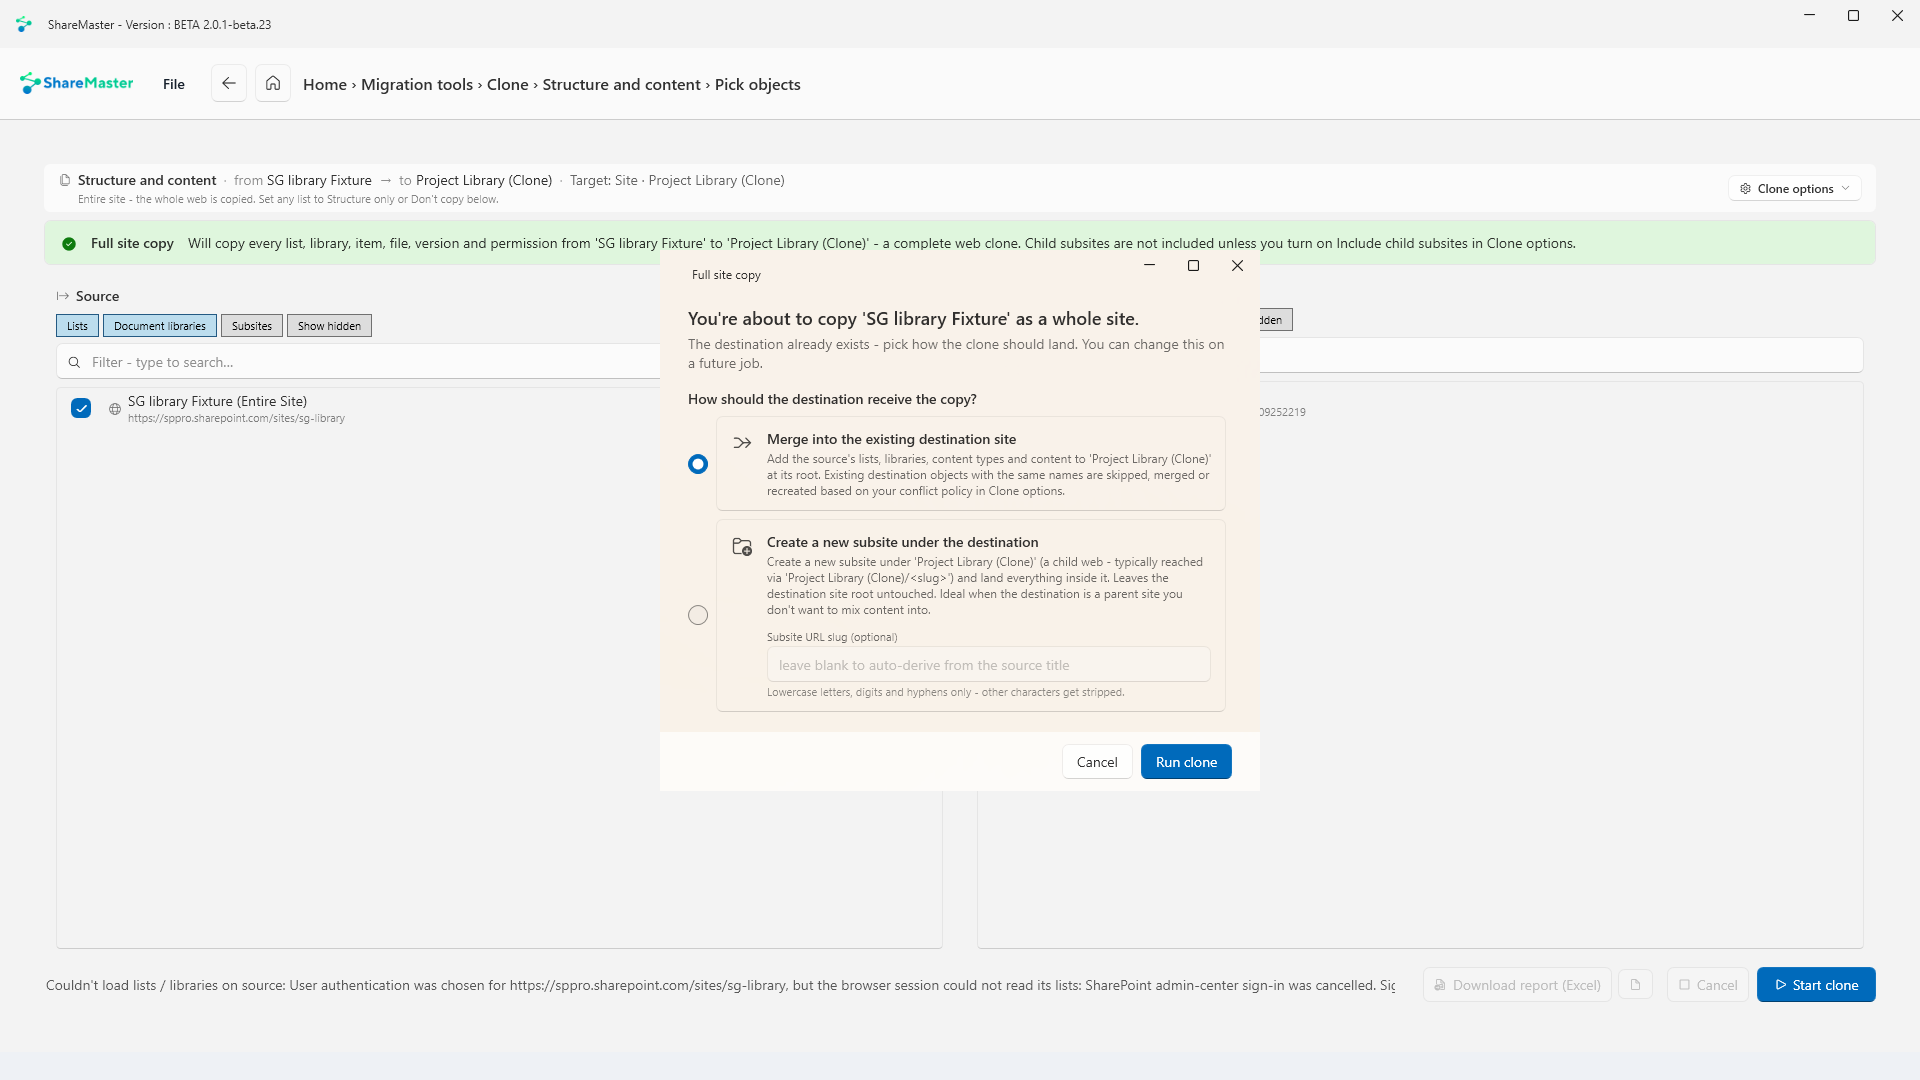Toggle Show hidden in Source panel
The width and height of the screenshot is (1920, 1080).
329,326
